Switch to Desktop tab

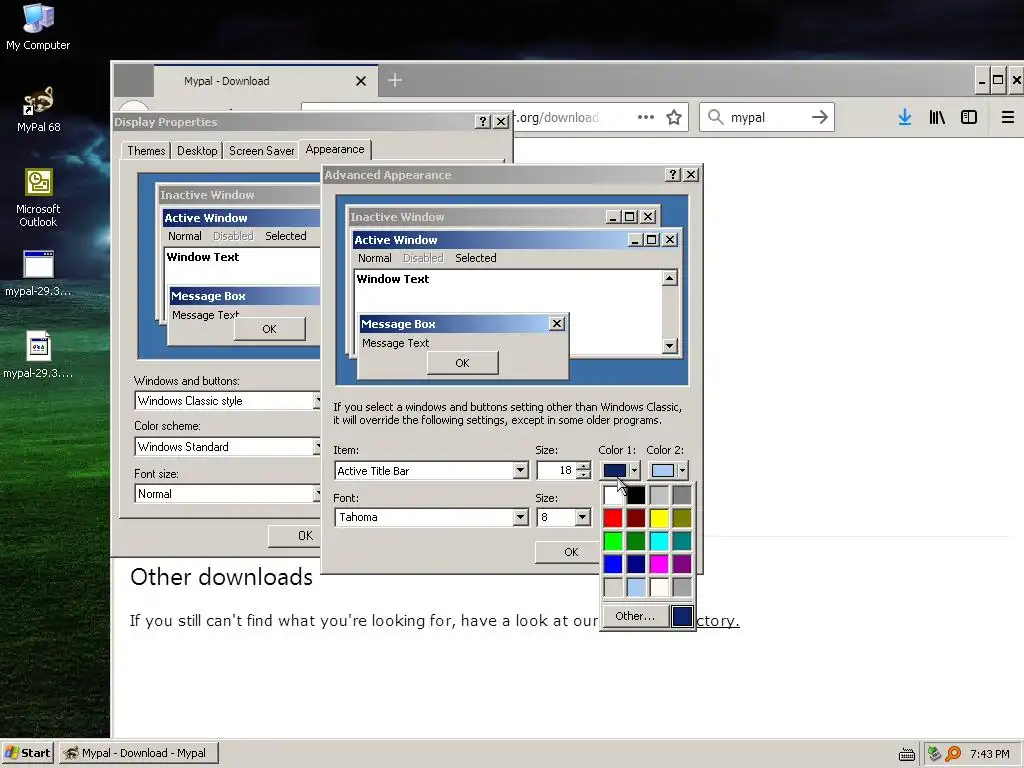pyautogui.click(x=197, y=151)
